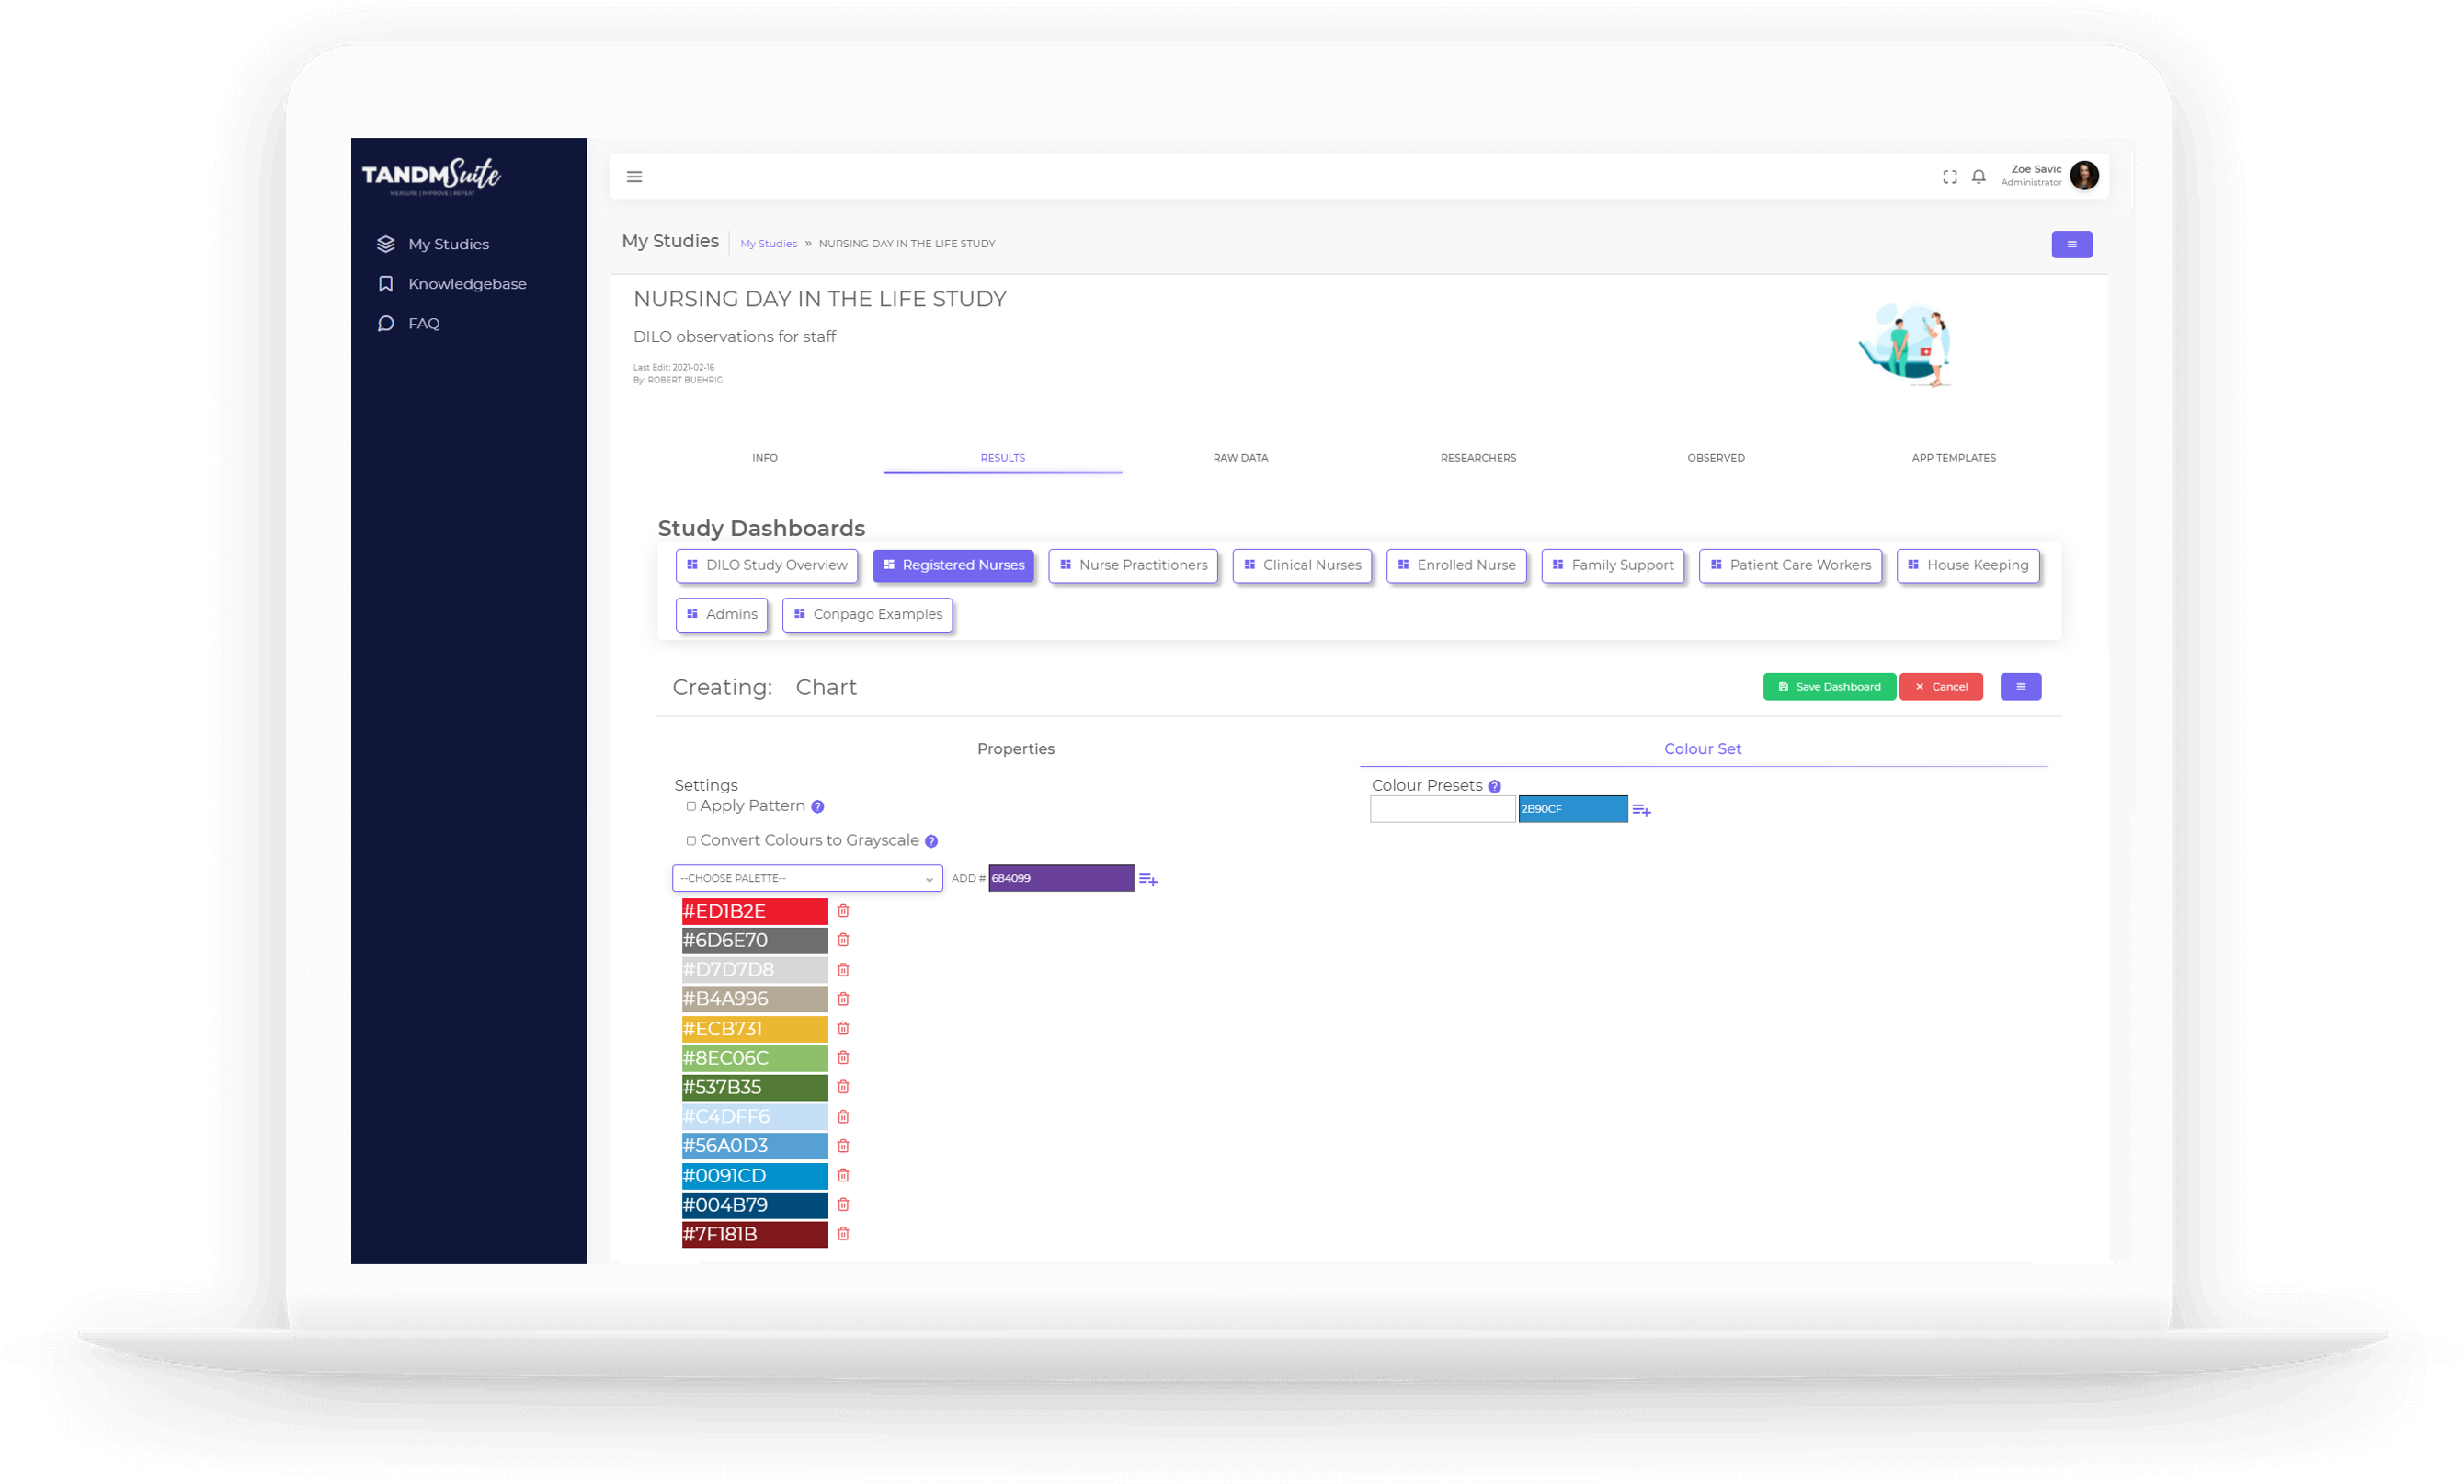Viewport: 2464px width, 1484px height.
Task: Open Admins dashboard
Action: coord(721,615)
